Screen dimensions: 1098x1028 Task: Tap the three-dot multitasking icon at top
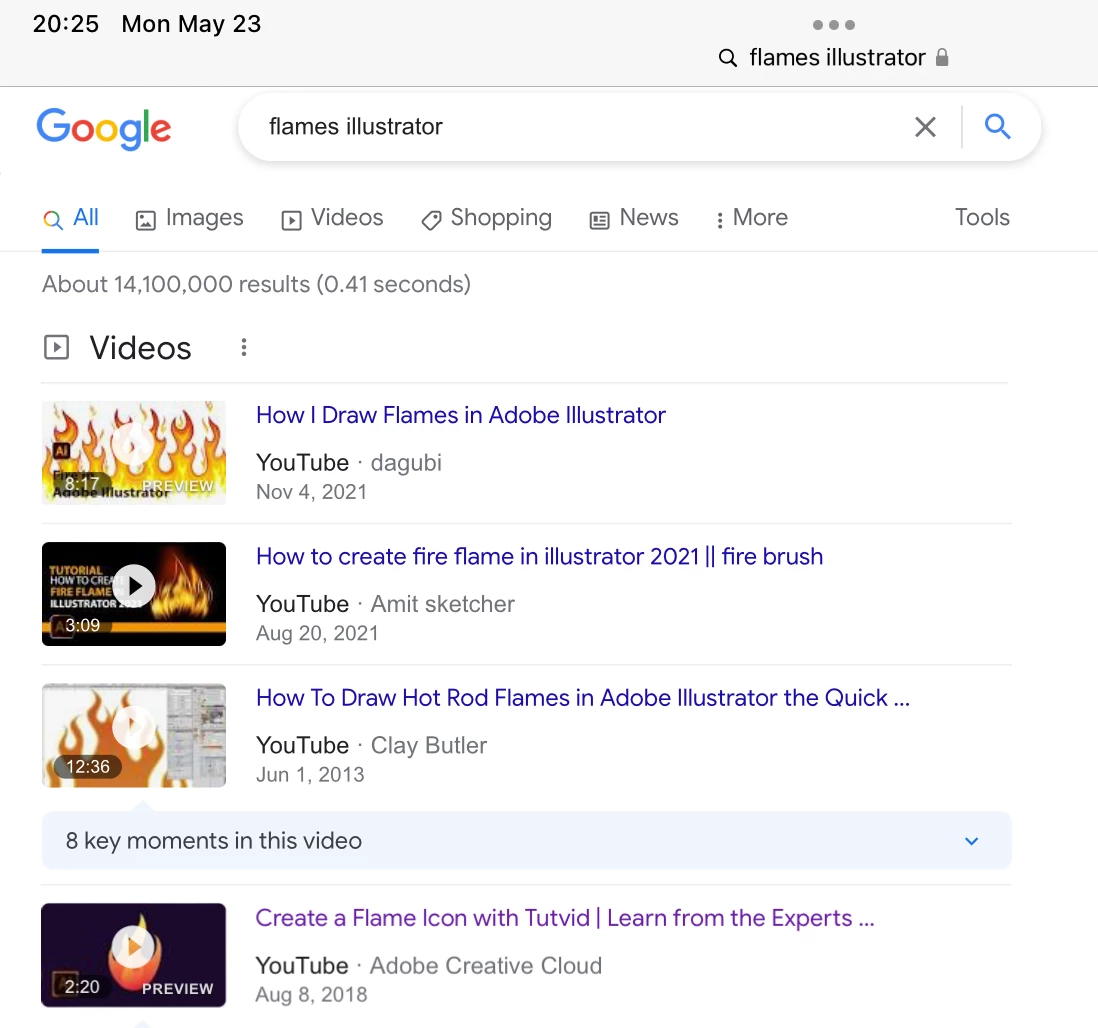point(833,25)
